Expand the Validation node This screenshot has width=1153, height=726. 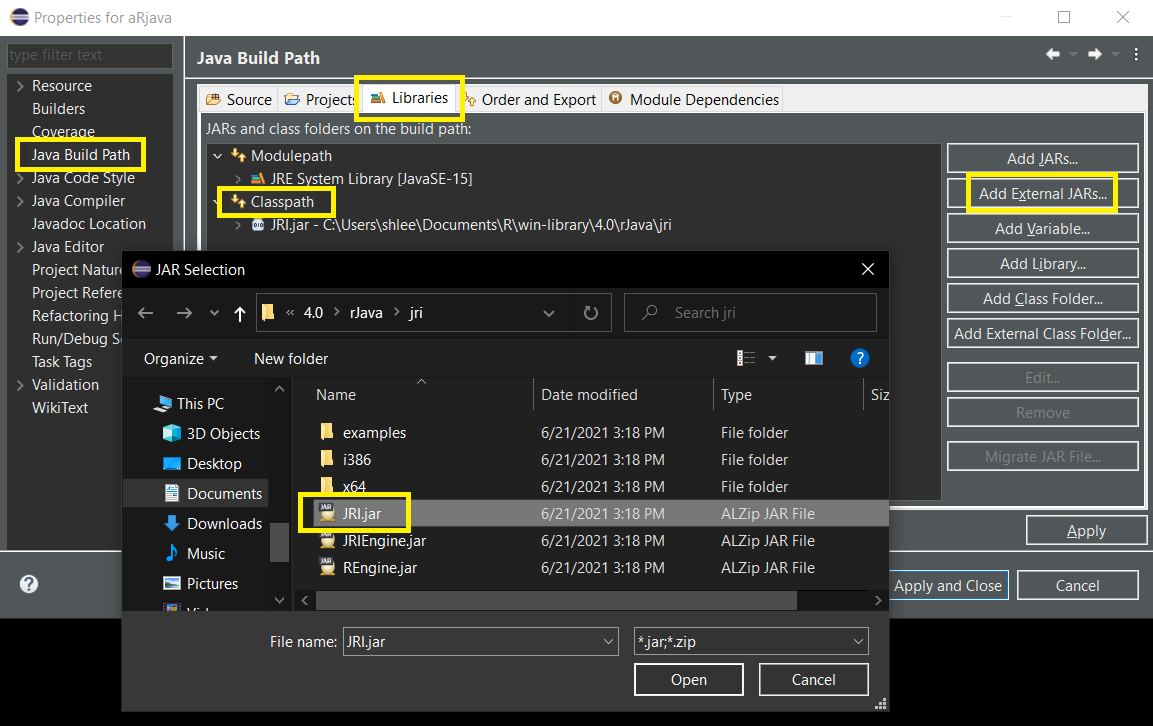[20, 385]
